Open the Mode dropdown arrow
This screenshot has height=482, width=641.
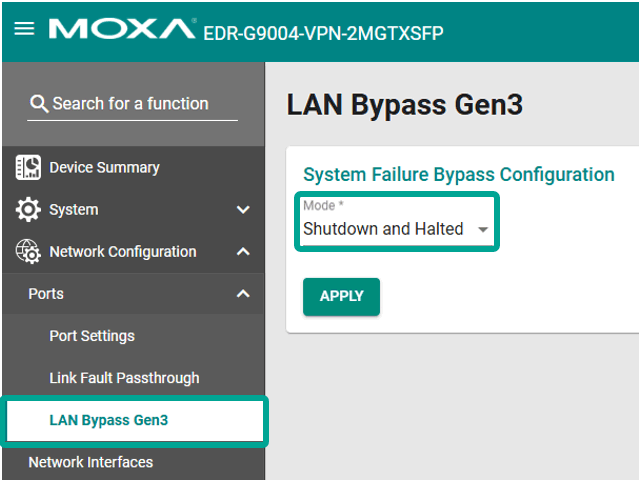[x=483, y=230]
